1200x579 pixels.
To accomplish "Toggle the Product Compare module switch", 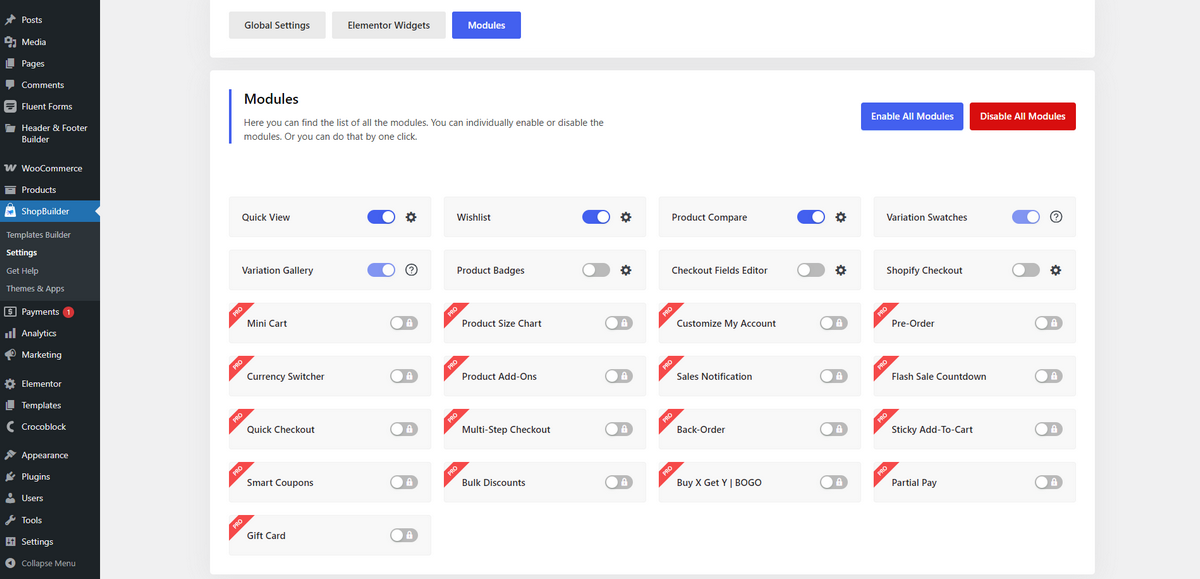I will click(x=811, y=217).
